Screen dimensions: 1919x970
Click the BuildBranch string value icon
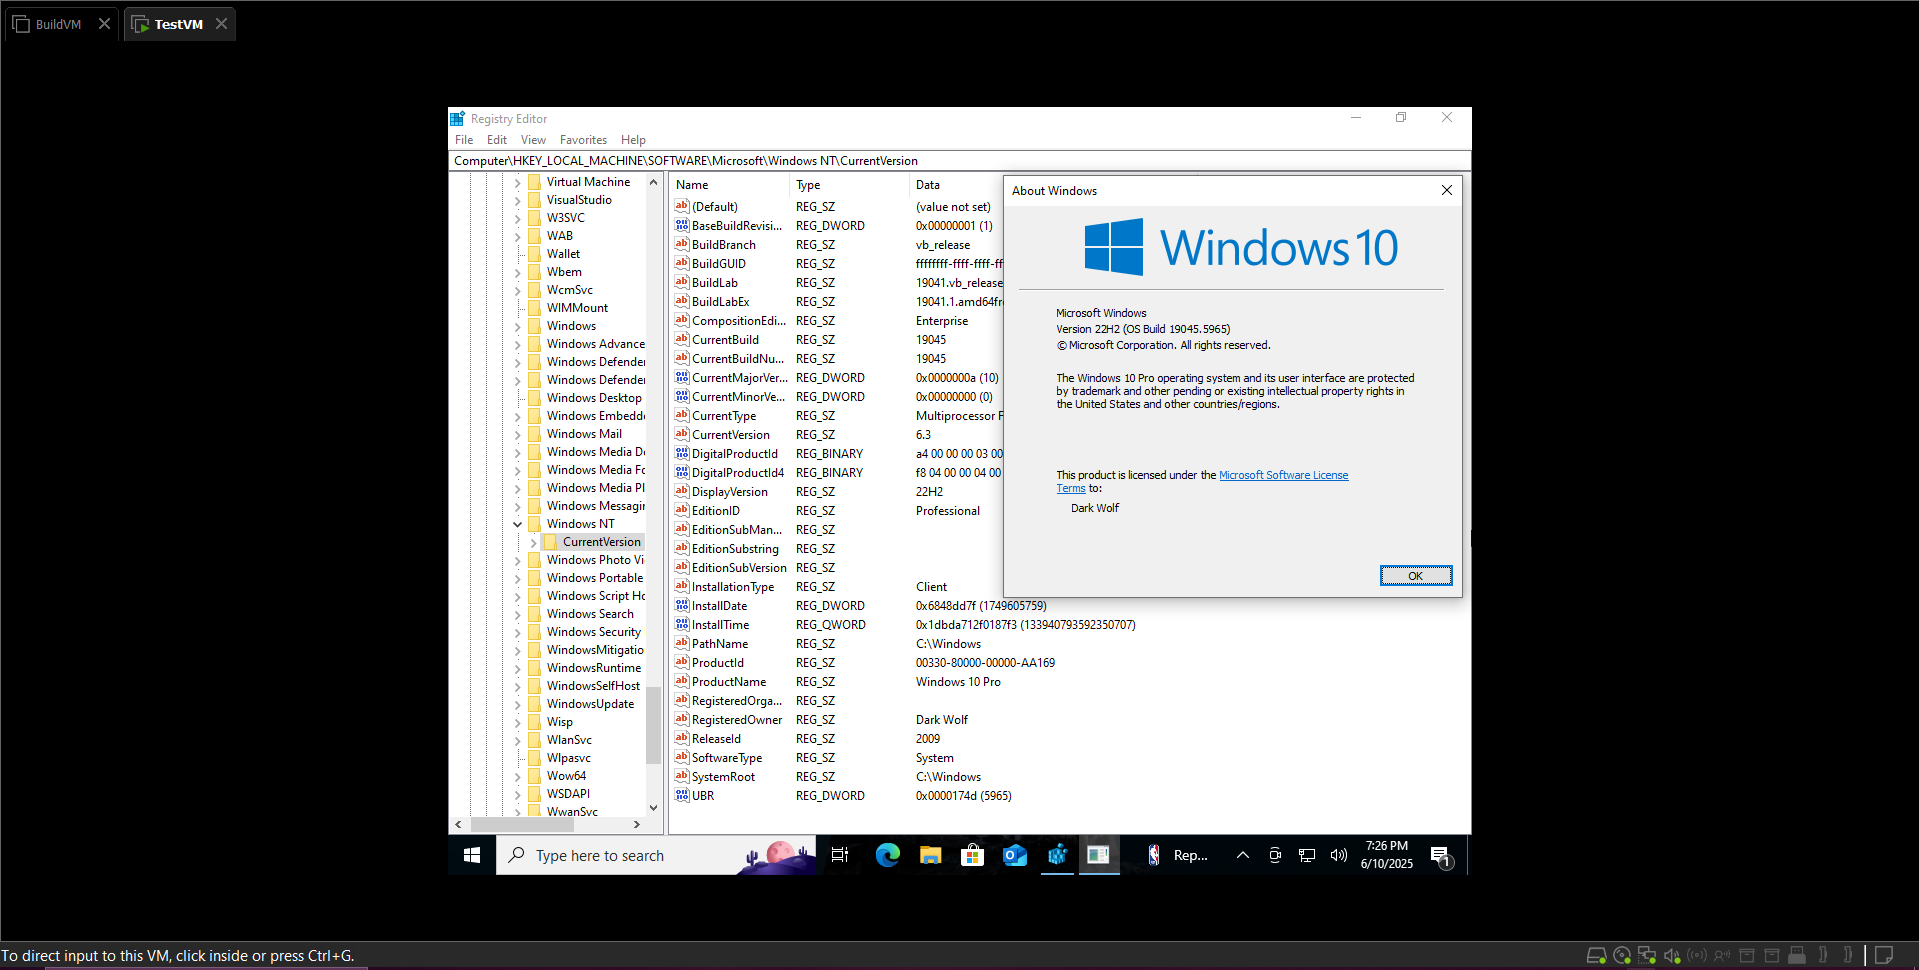tap(682, 244)
